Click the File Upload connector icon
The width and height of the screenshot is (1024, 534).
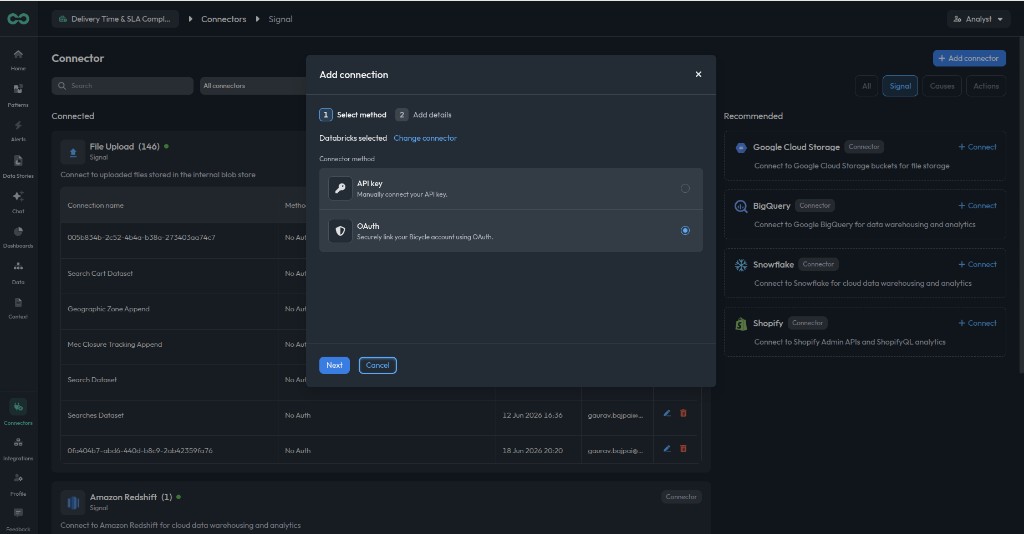pos(72,152)
